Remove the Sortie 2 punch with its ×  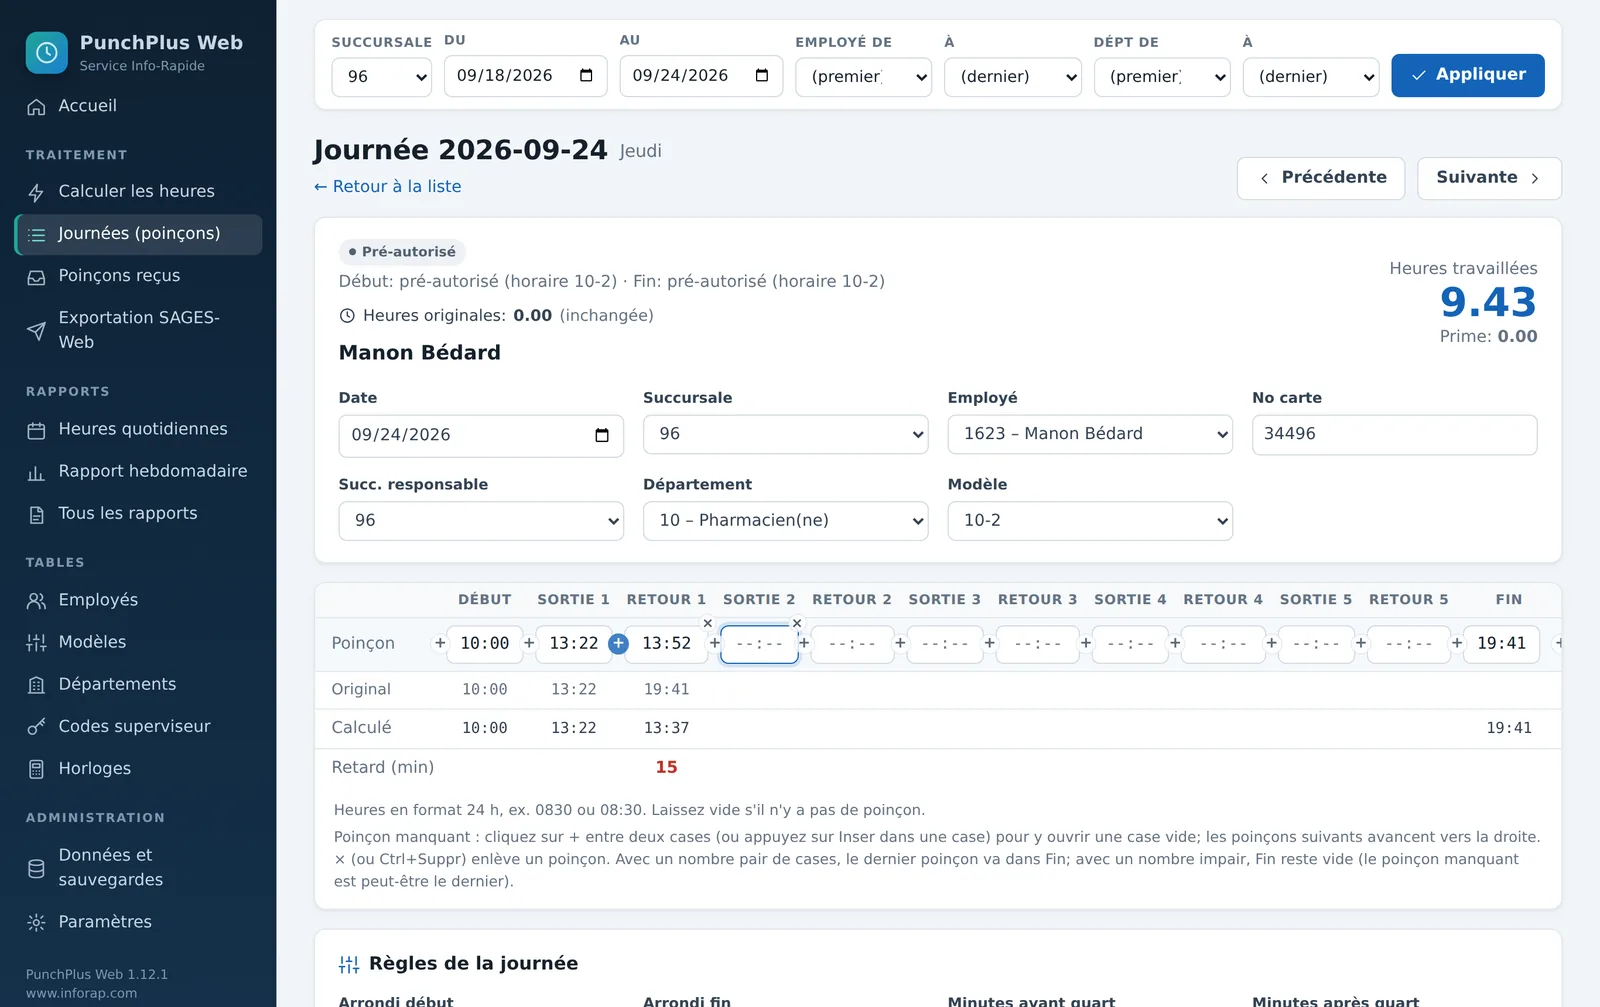point(797,623)
